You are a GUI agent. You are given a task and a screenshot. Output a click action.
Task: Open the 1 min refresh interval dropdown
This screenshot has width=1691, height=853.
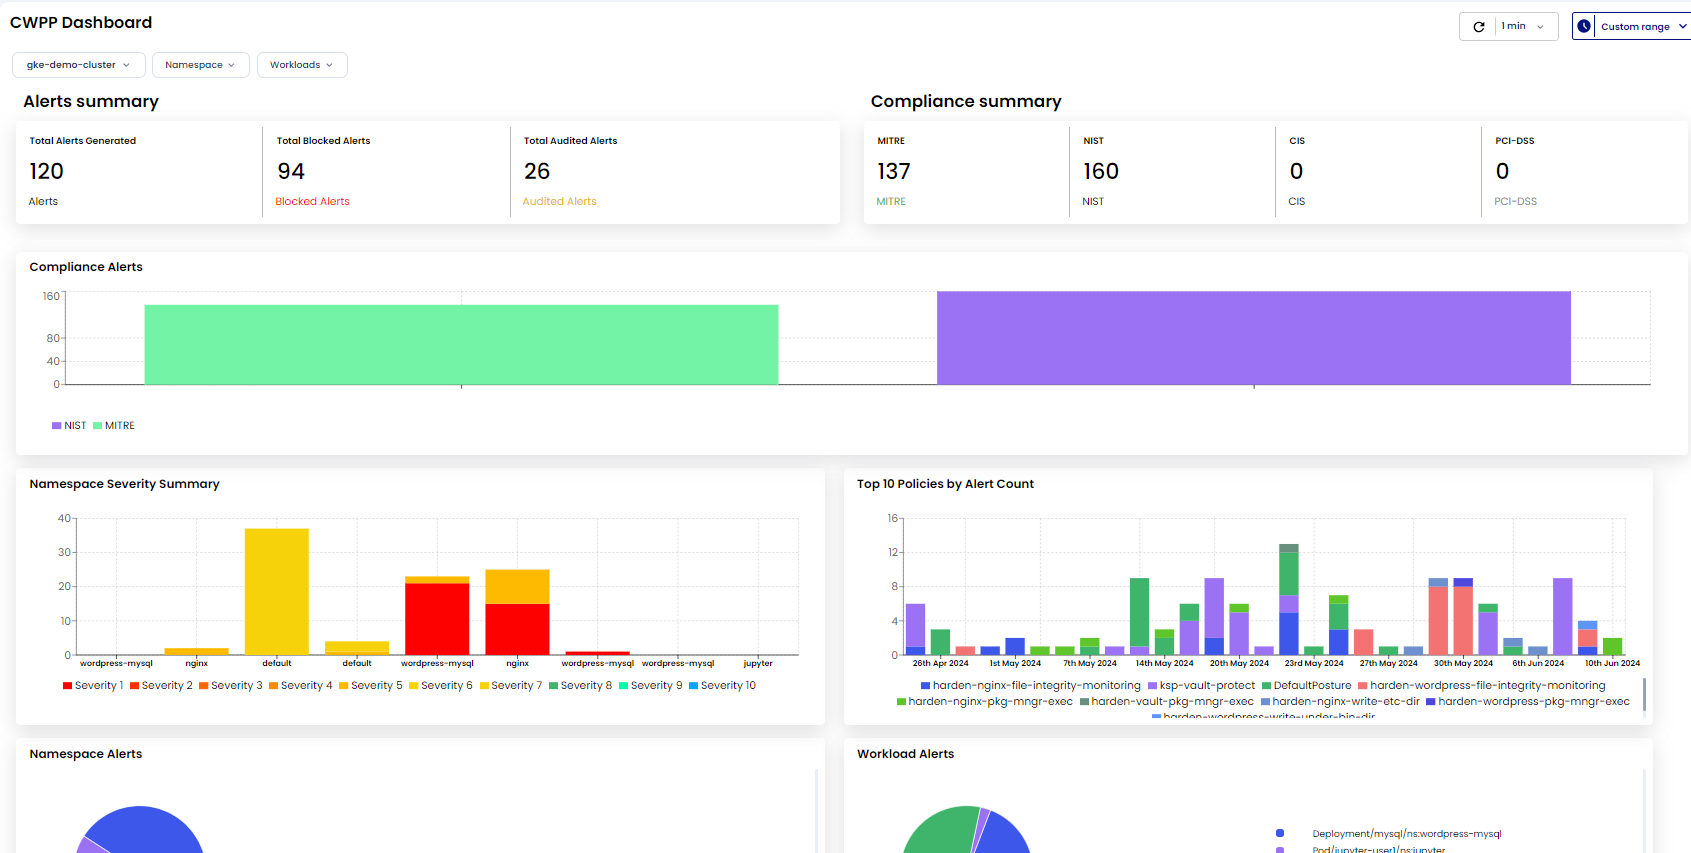coord(1523,27)
